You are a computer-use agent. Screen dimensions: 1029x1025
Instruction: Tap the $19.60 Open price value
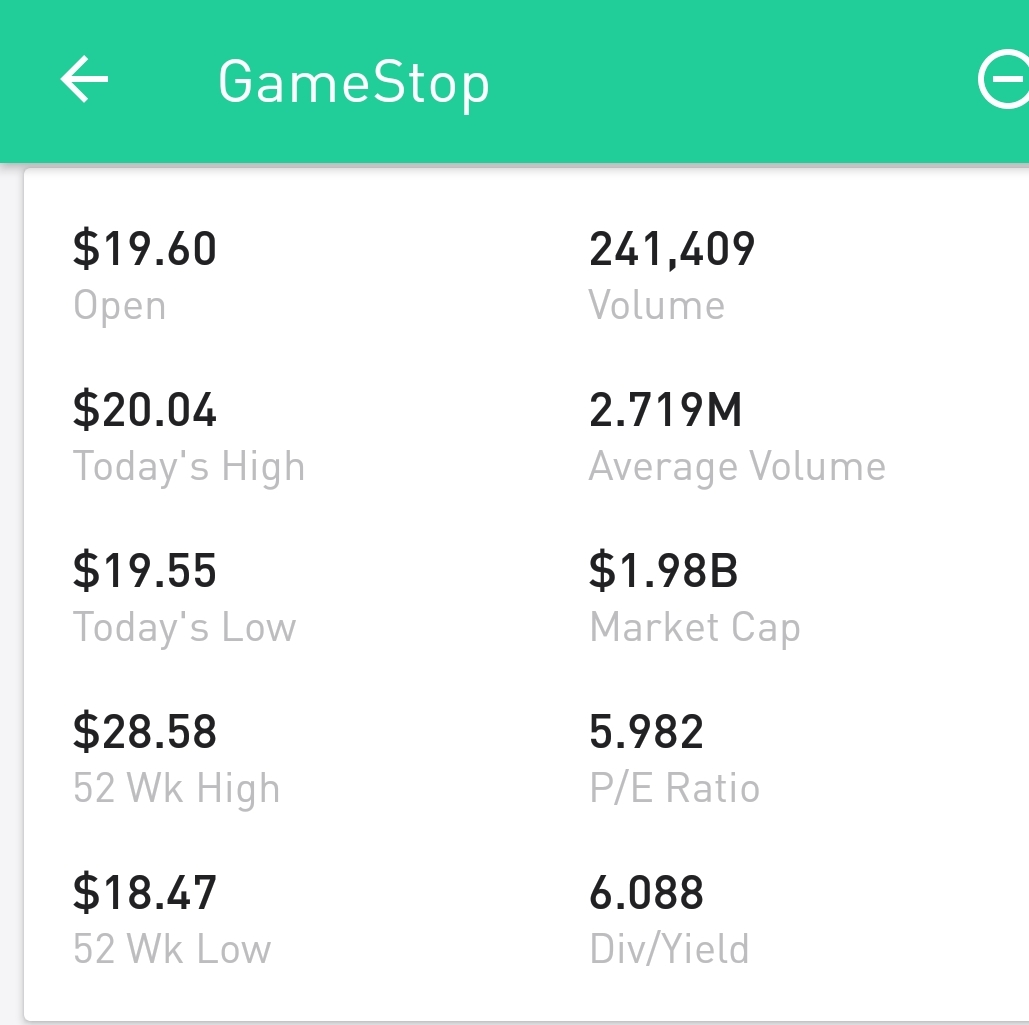coord(144,249)
